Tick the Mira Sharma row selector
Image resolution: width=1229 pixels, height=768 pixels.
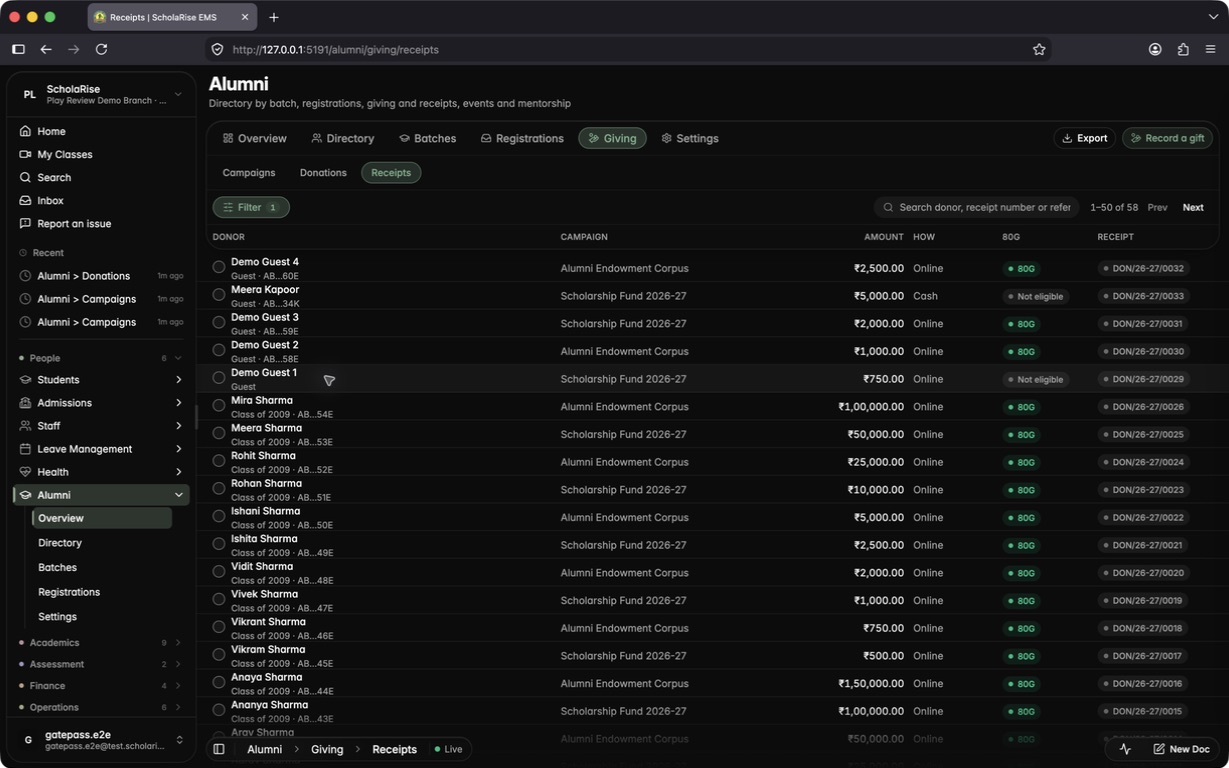[x=219, y=406]
